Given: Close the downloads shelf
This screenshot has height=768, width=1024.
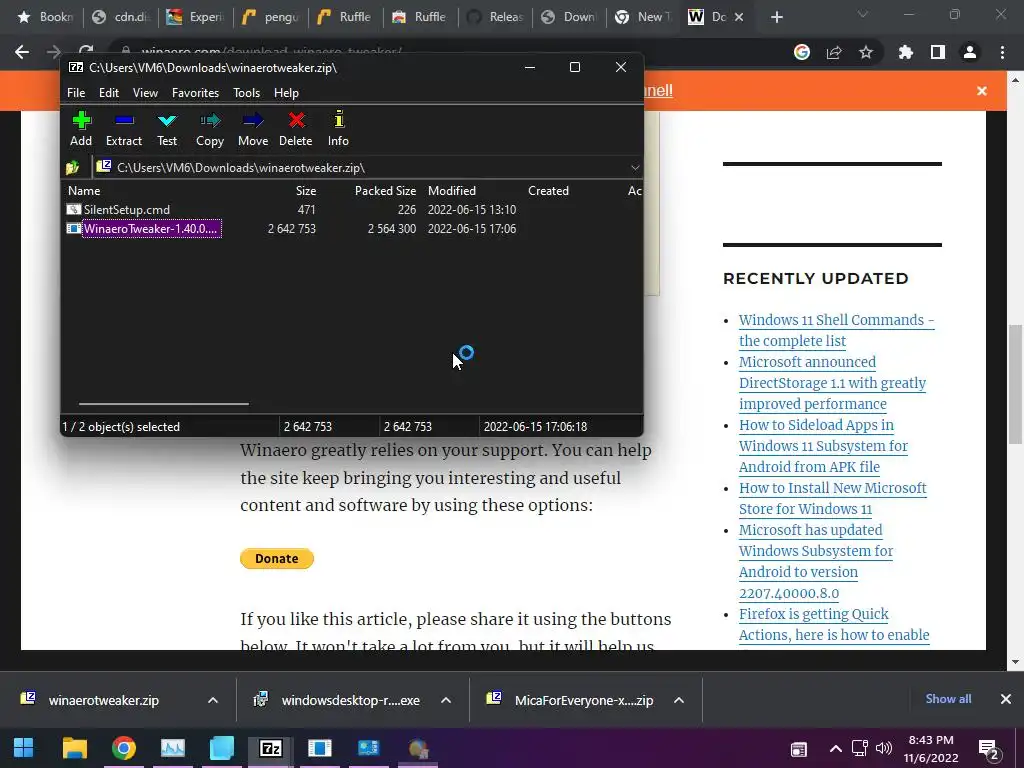Looking at the screenshot, I should click(x=1006, y=699).
